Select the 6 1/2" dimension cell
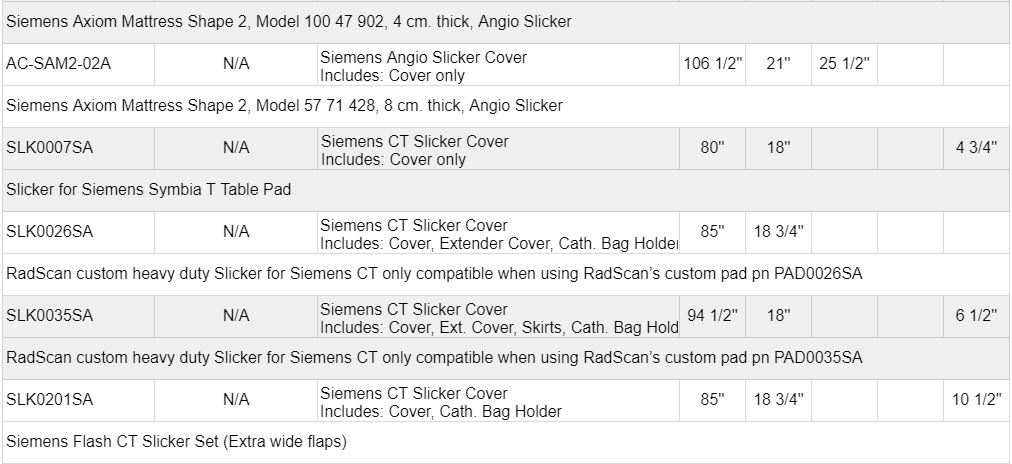 977,316
